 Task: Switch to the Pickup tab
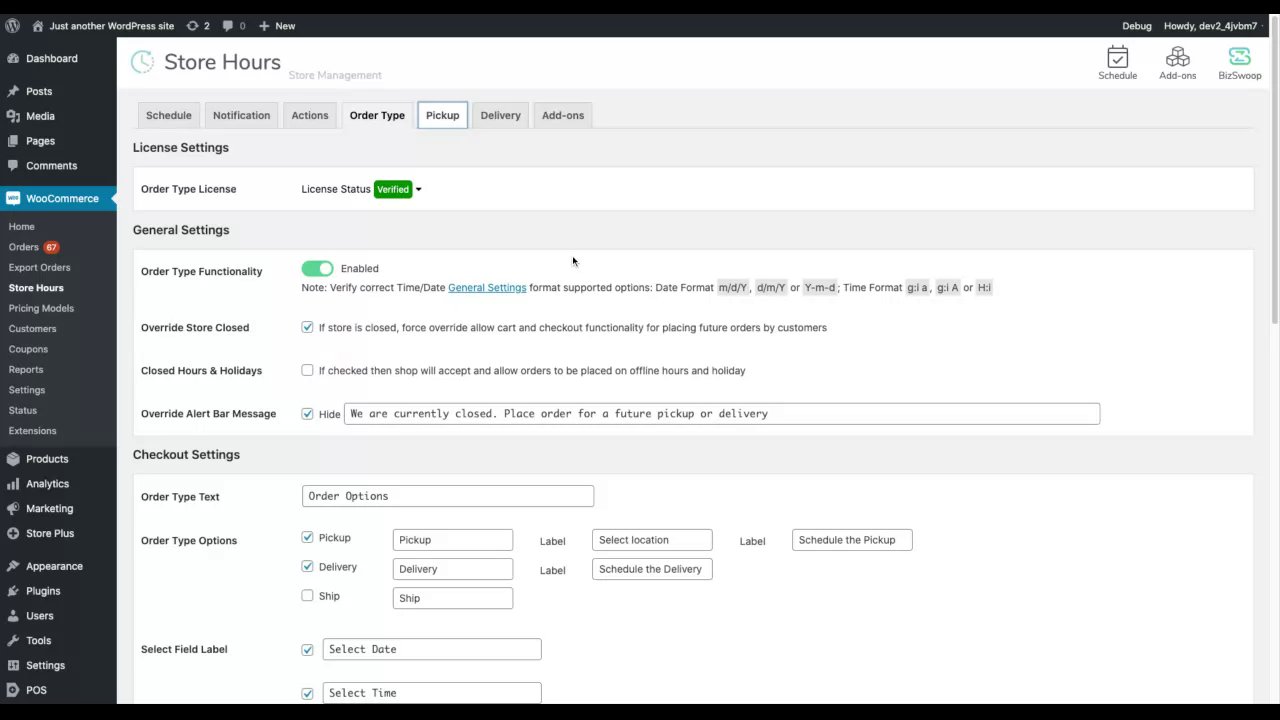pos(442,115)
